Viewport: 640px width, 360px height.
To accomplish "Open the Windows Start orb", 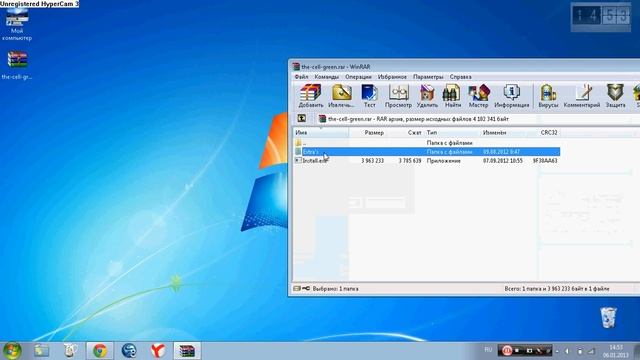I will click(x=12, y=351).
